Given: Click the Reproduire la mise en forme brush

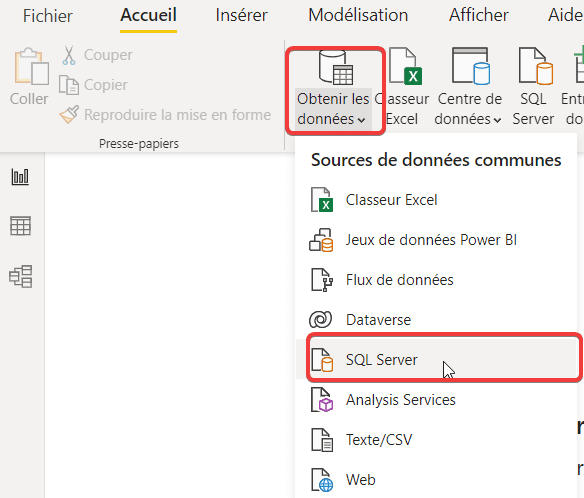Looking at the screenshot, I should pos(69,114).
